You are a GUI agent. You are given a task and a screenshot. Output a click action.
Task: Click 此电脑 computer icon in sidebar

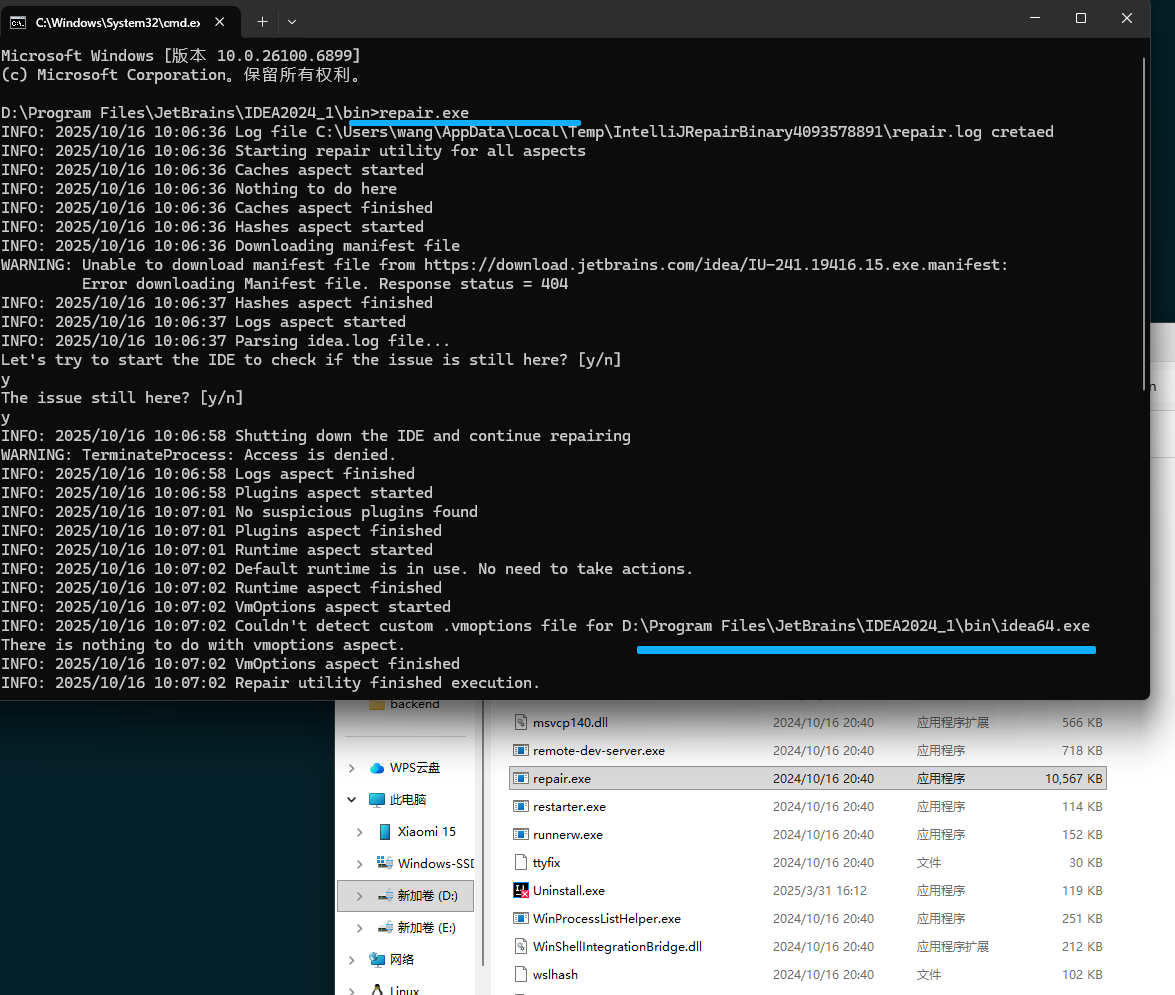377,799
